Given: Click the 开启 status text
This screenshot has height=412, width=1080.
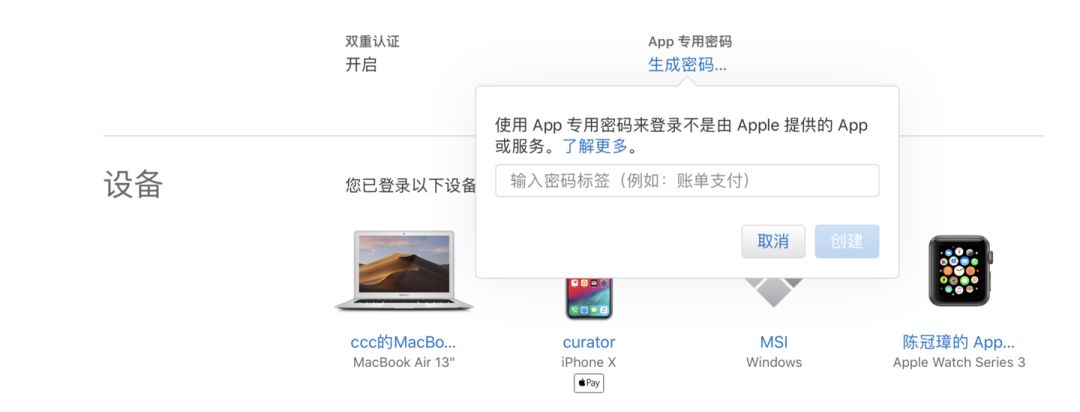Looking at the screenshot, I should (361, 65).
